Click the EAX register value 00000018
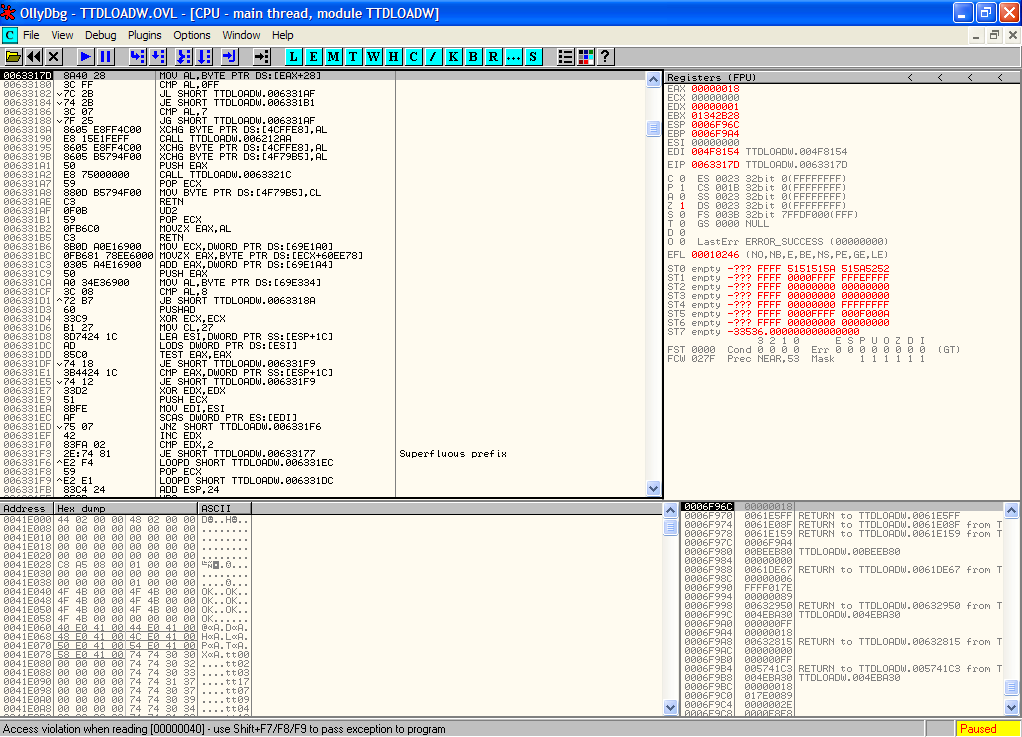Viewport: 1022px width, 737px height. 715,89
